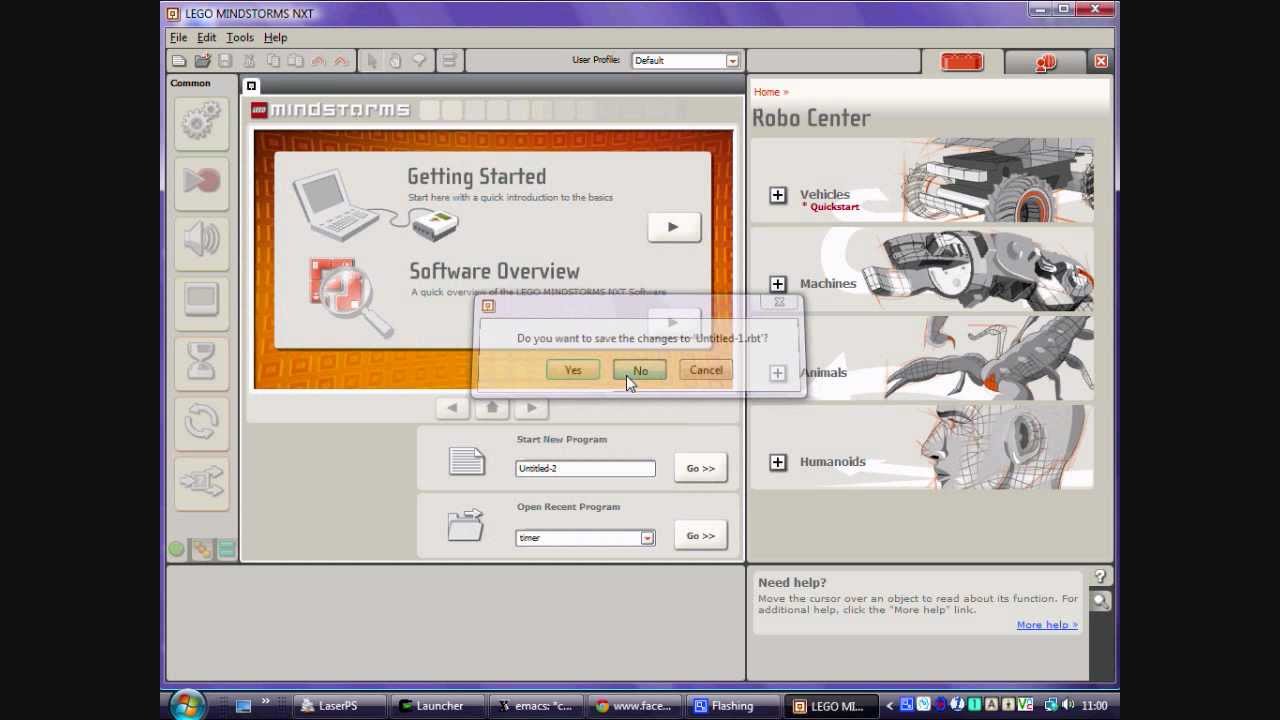Click the volume icon in system tray

(1068, 706)
